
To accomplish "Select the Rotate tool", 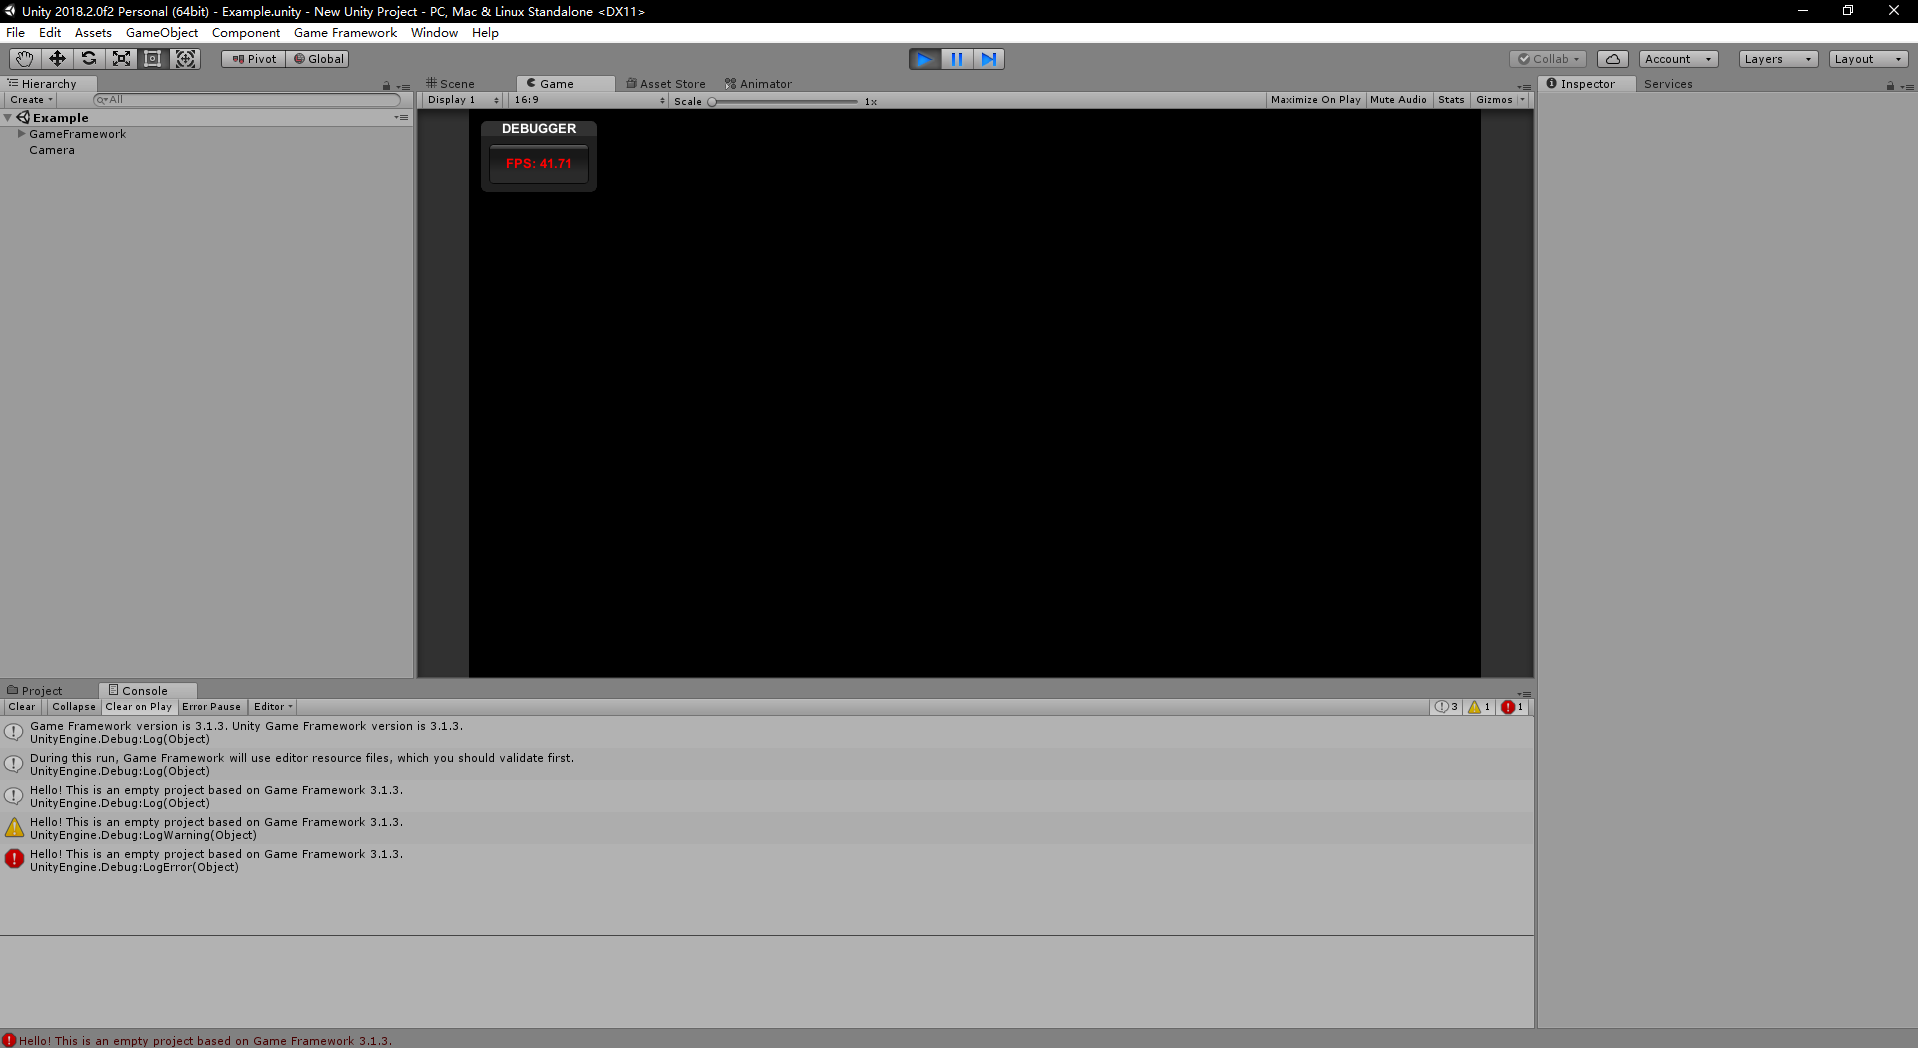I will pos(89,59).
